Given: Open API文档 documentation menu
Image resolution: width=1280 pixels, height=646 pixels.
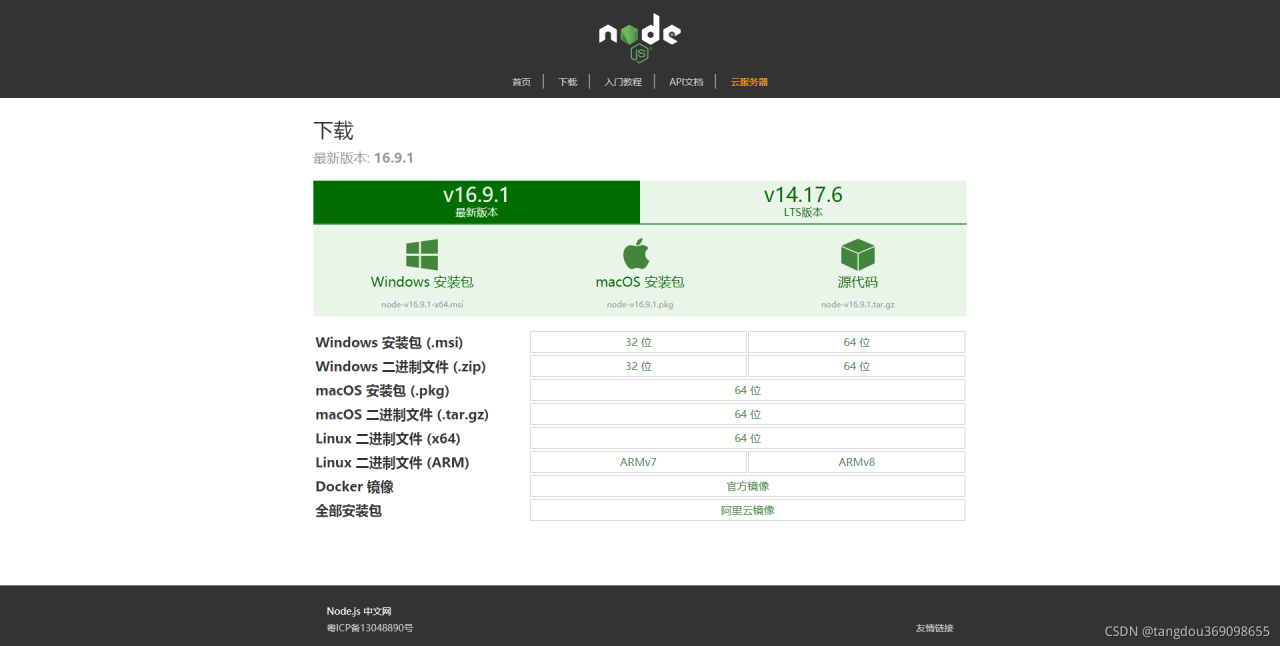Looking at the screenshot, I should 686,82.
